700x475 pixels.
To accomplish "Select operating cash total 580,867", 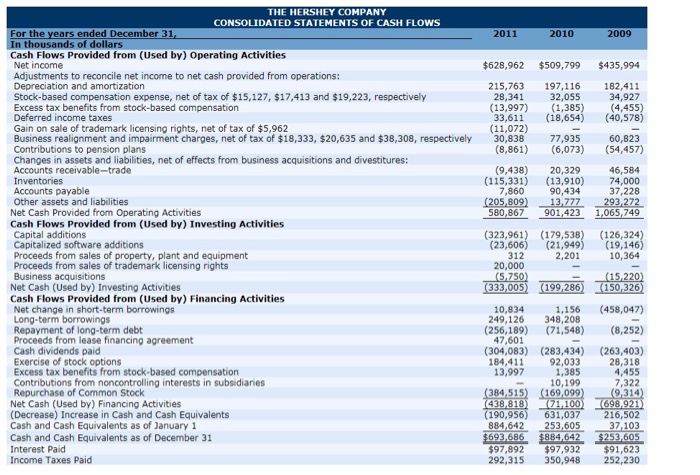I will (x=506, y=213).
